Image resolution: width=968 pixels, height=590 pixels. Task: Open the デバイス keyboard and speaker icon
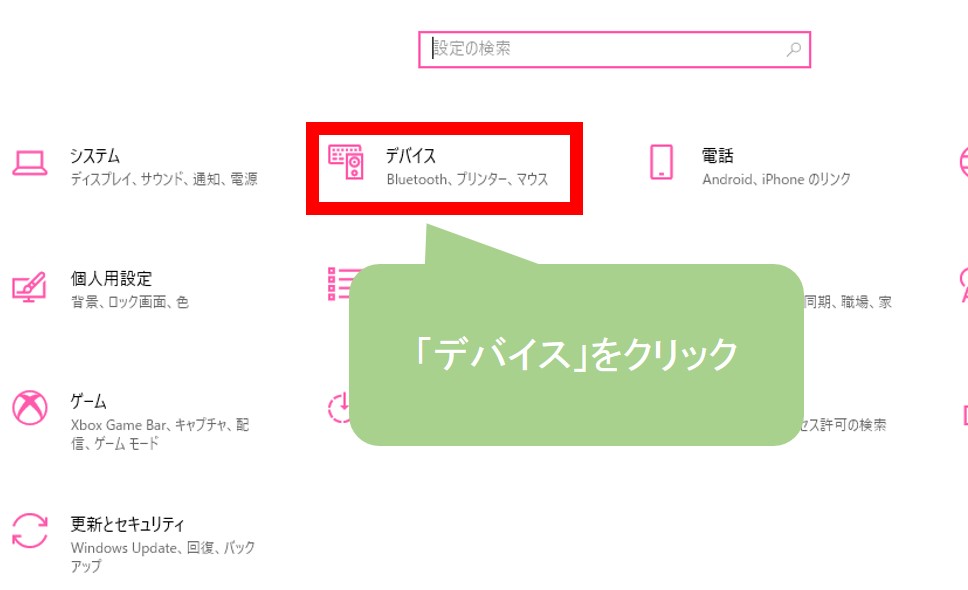point(346,162)
